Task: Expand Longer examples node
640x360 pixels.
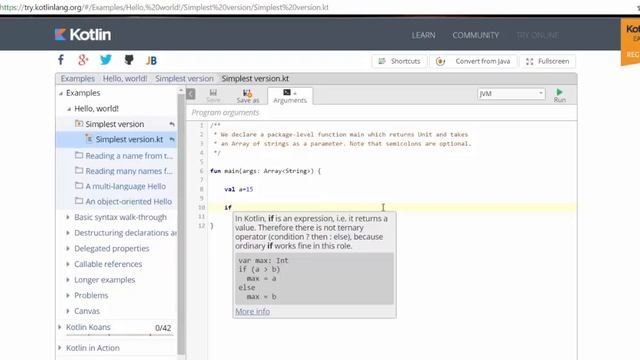Action: click(x=68, y=280)
